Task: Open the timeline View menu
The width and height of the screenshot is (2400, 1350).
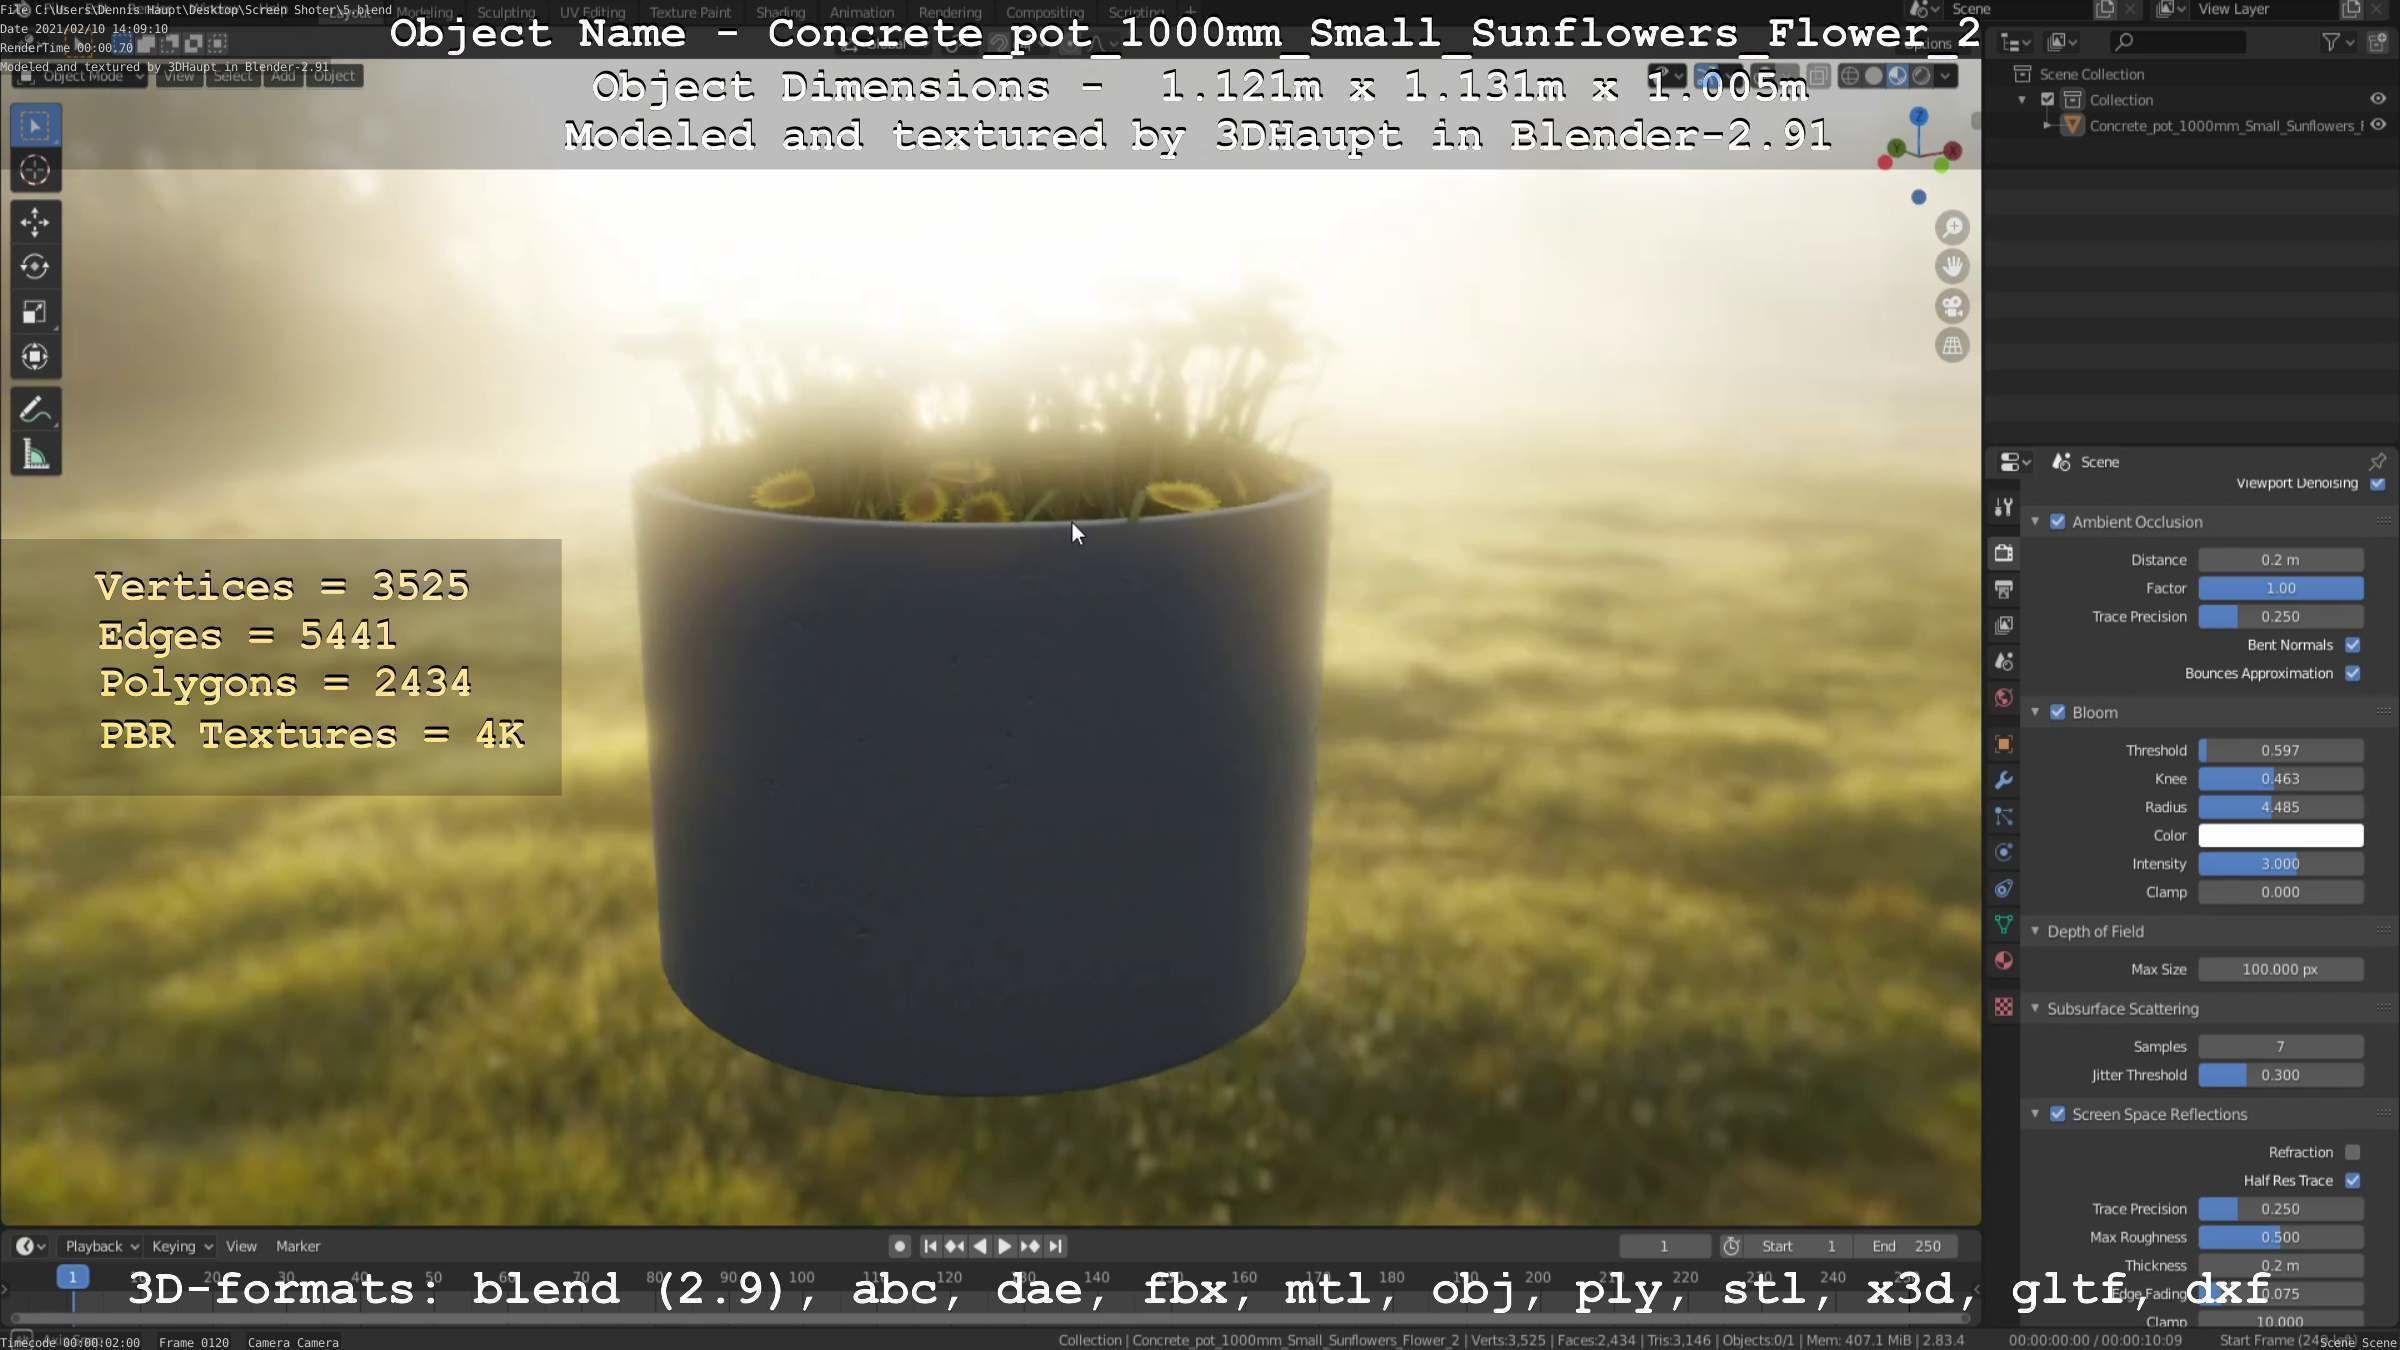Action: pos(241,1246)
